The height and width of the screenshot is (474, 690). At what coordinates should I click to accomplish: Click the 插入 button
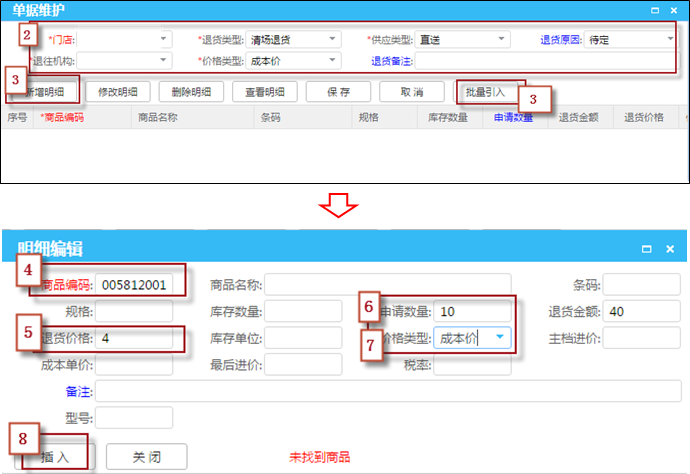pos(55,457)
